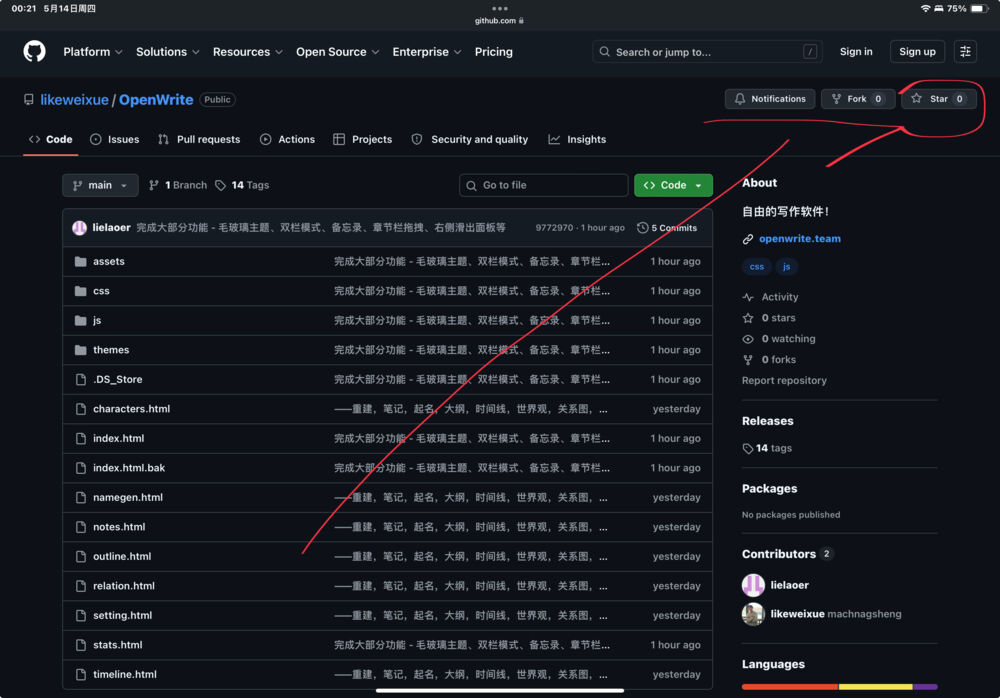
Task: Click the Languages color bar
Action: [839, 687]
